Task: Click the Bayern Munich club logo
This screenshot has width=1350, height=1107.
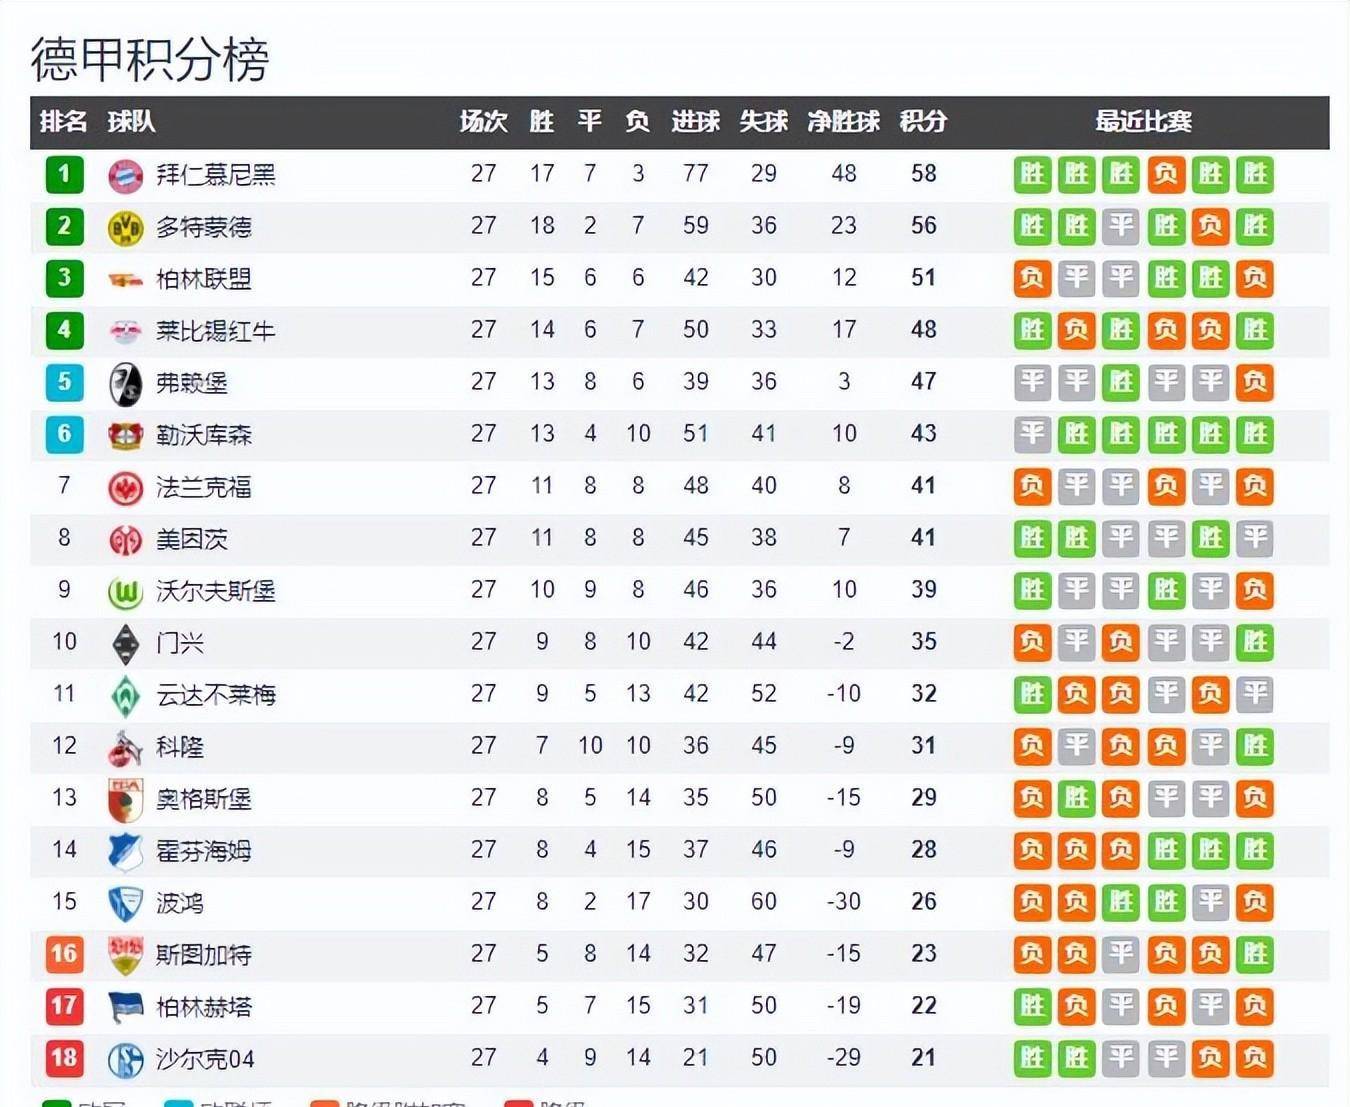Action: [x=125, y=176]
